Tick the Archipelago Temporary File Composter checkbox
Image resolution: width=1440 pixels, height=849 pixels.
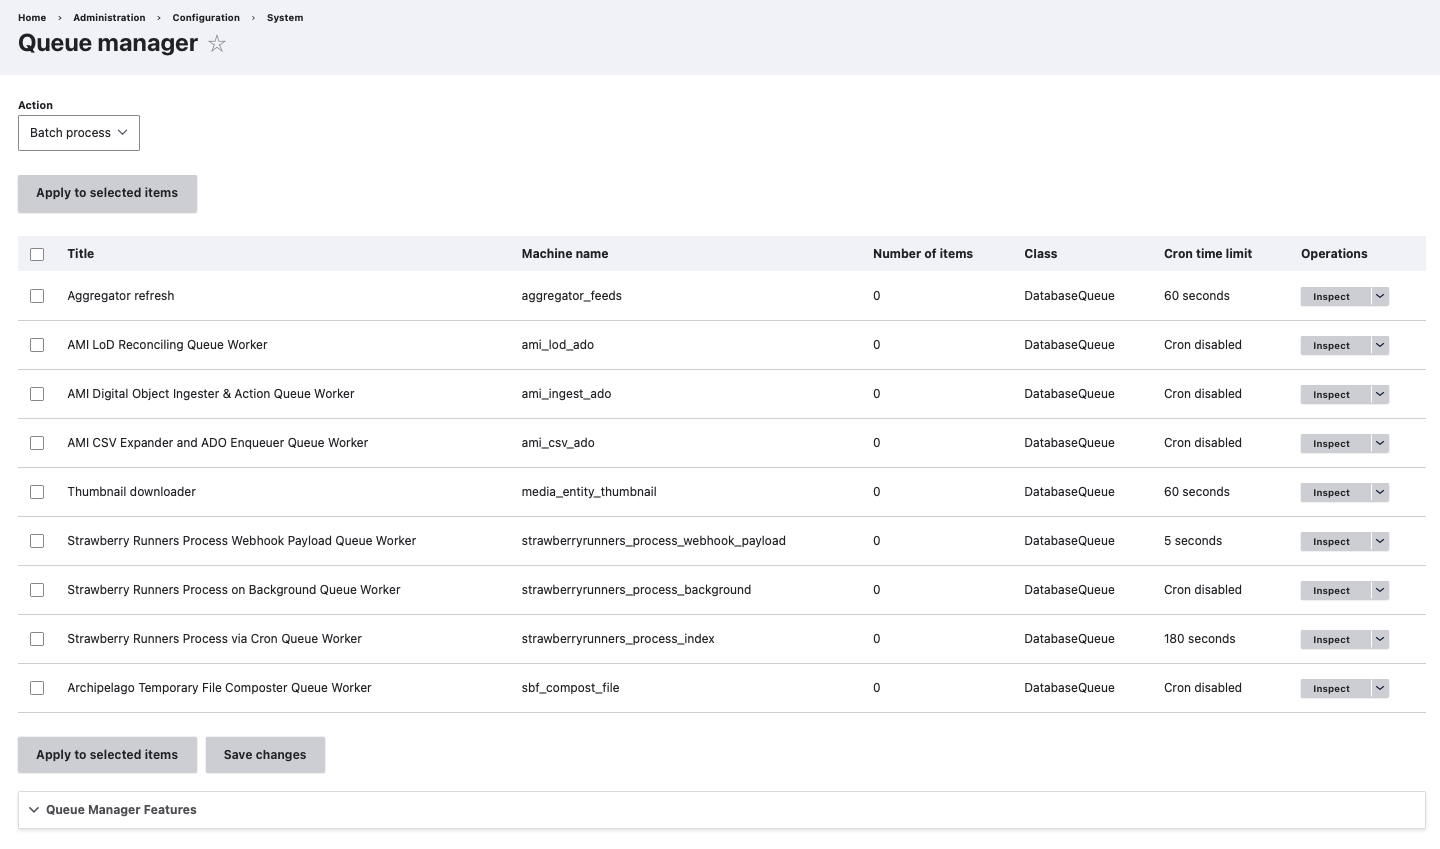[x=37, y=688]
